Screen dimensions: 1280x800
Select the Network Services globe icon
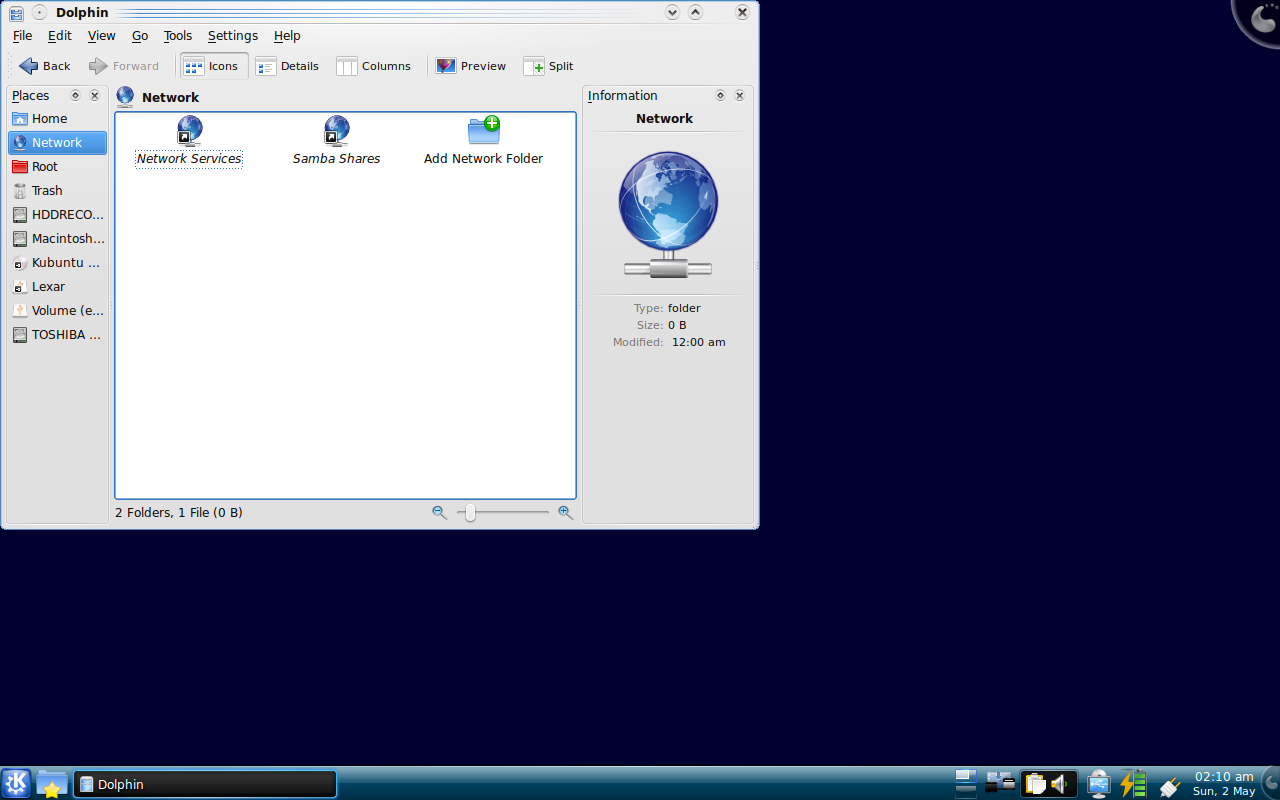click(189, 131)
